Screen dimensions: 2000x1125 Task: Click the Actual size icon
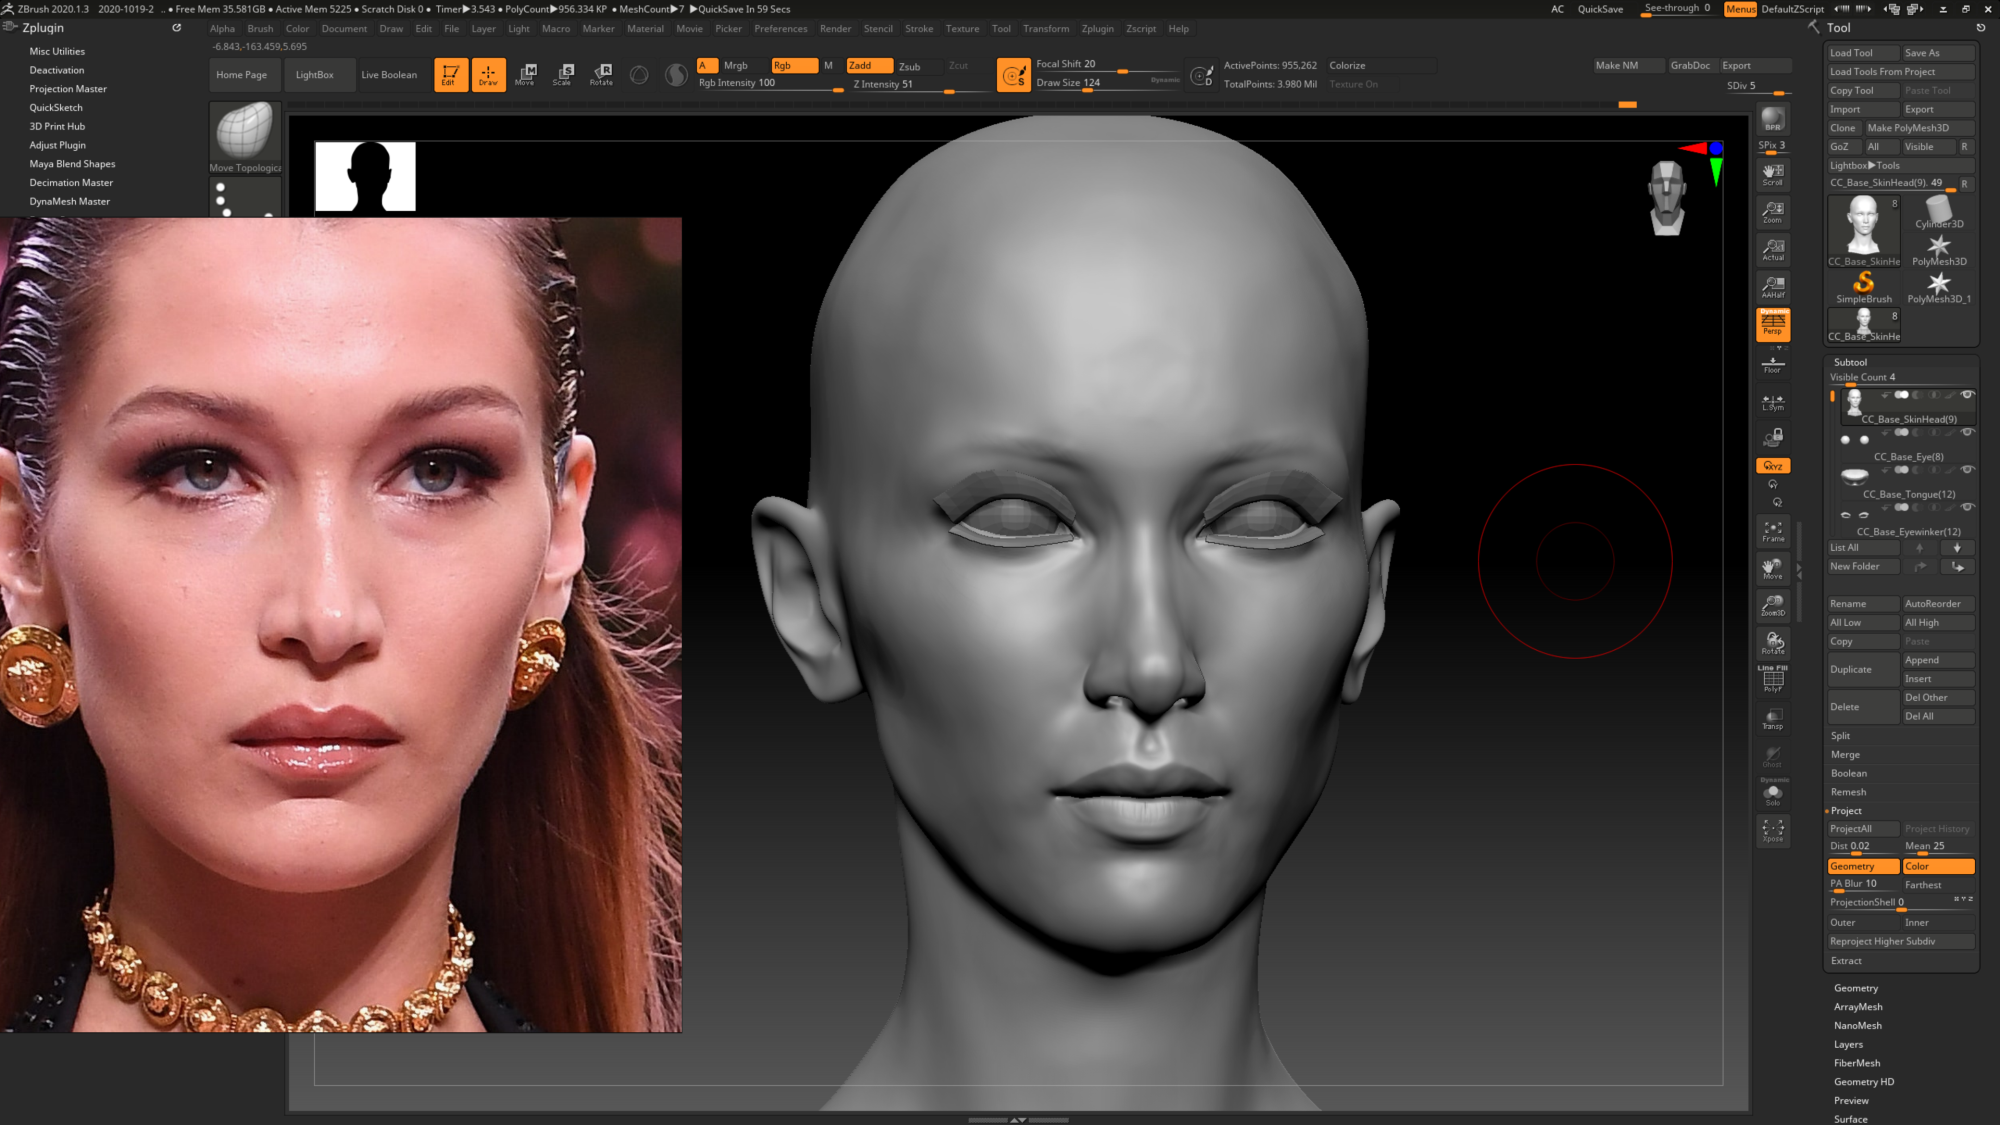[1772, 249]
